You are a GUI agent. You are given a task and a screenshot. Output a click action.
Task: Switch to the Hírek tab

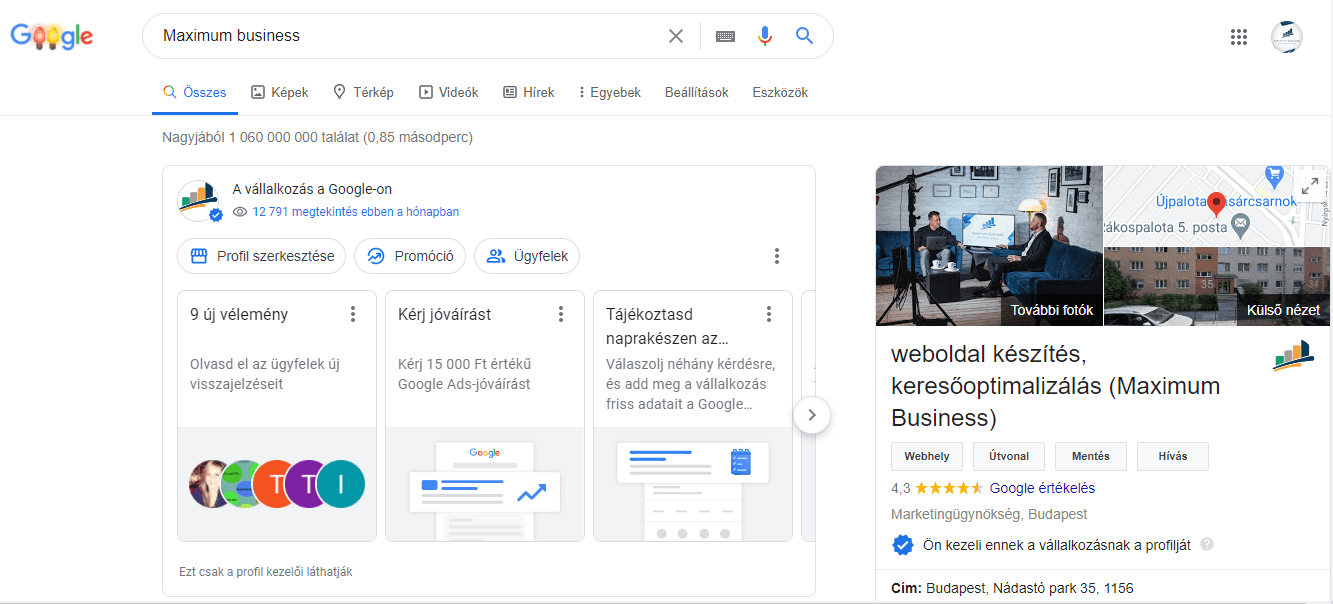[x=528, y=92]
